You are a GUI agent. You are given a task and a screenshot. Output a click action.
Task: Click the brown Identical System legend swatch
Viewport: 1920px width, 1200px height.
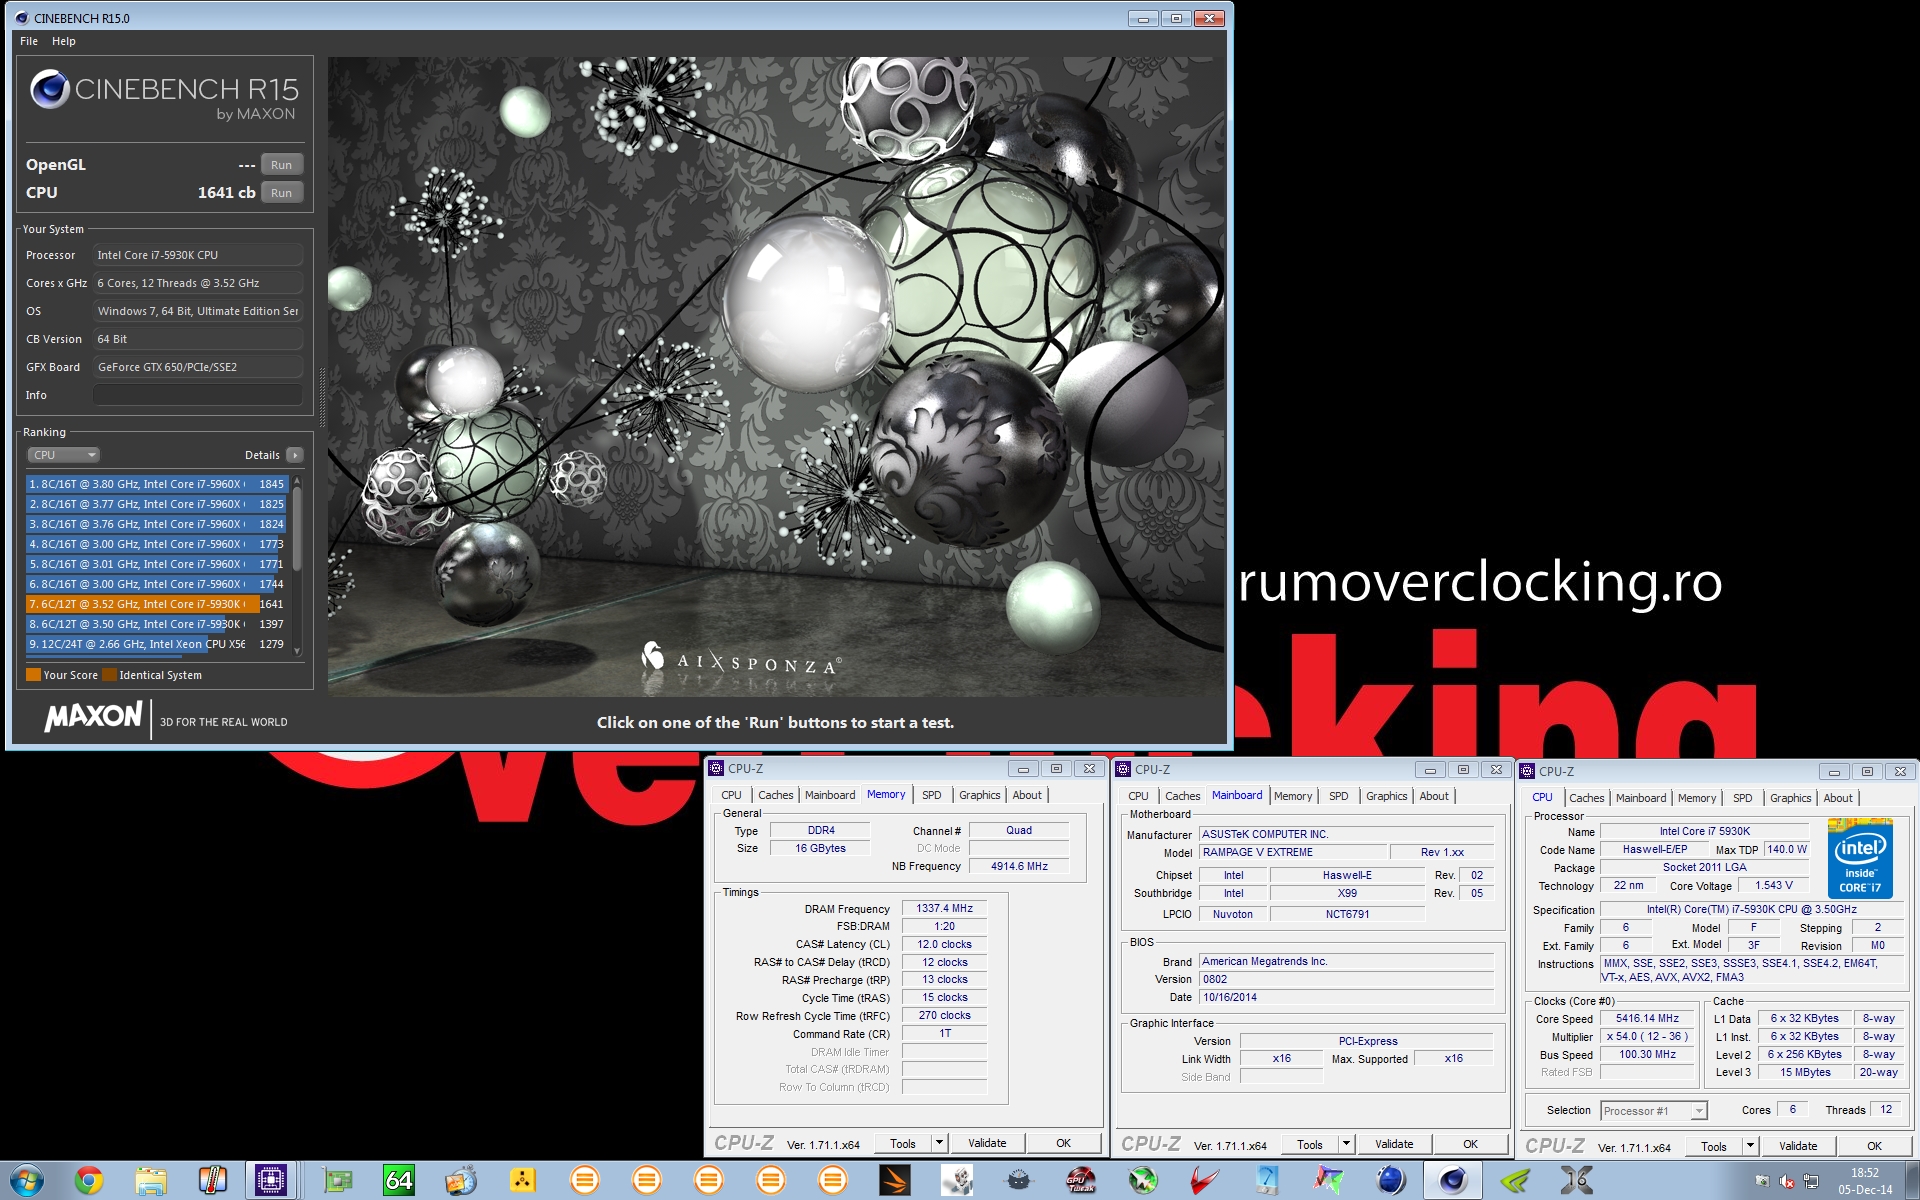pos(110,675)
